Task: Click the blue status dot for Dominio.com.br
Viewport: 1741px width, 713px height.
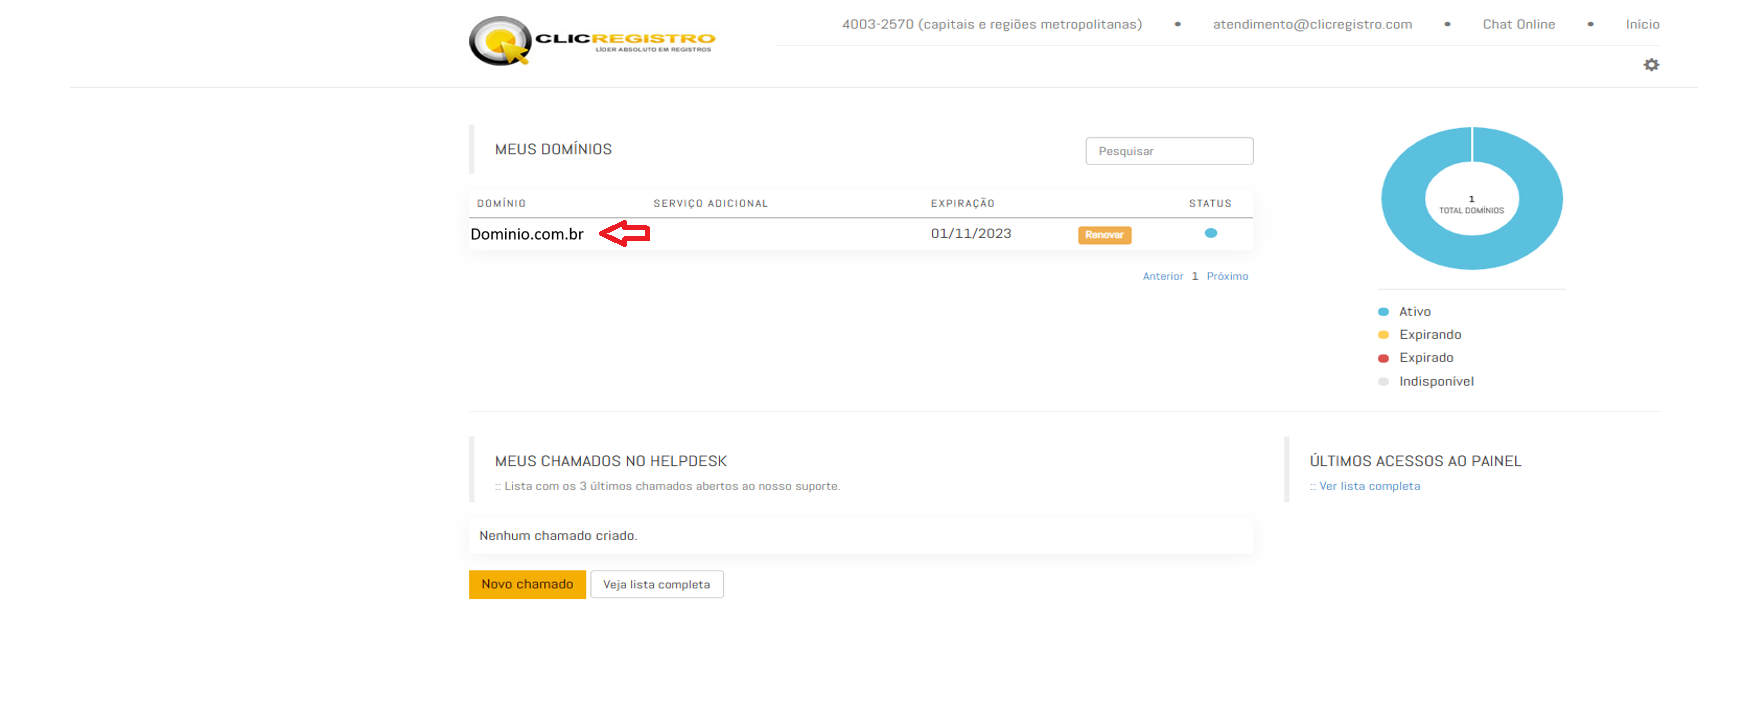Action: point(1210,233)
